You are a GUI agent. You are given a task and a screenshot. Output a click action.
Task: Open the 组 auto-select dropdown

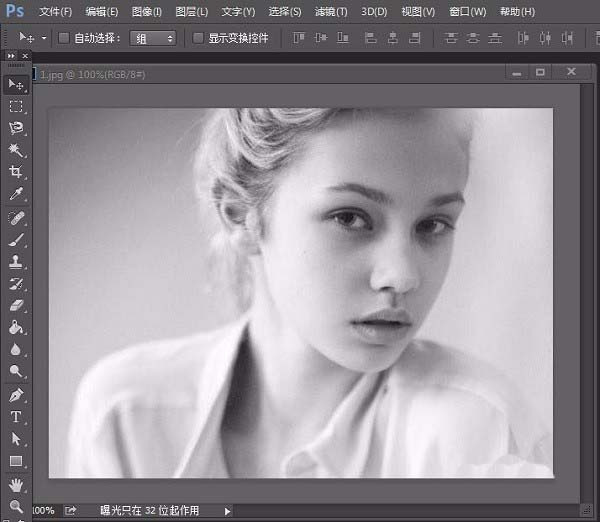click(x=153, y=38)
